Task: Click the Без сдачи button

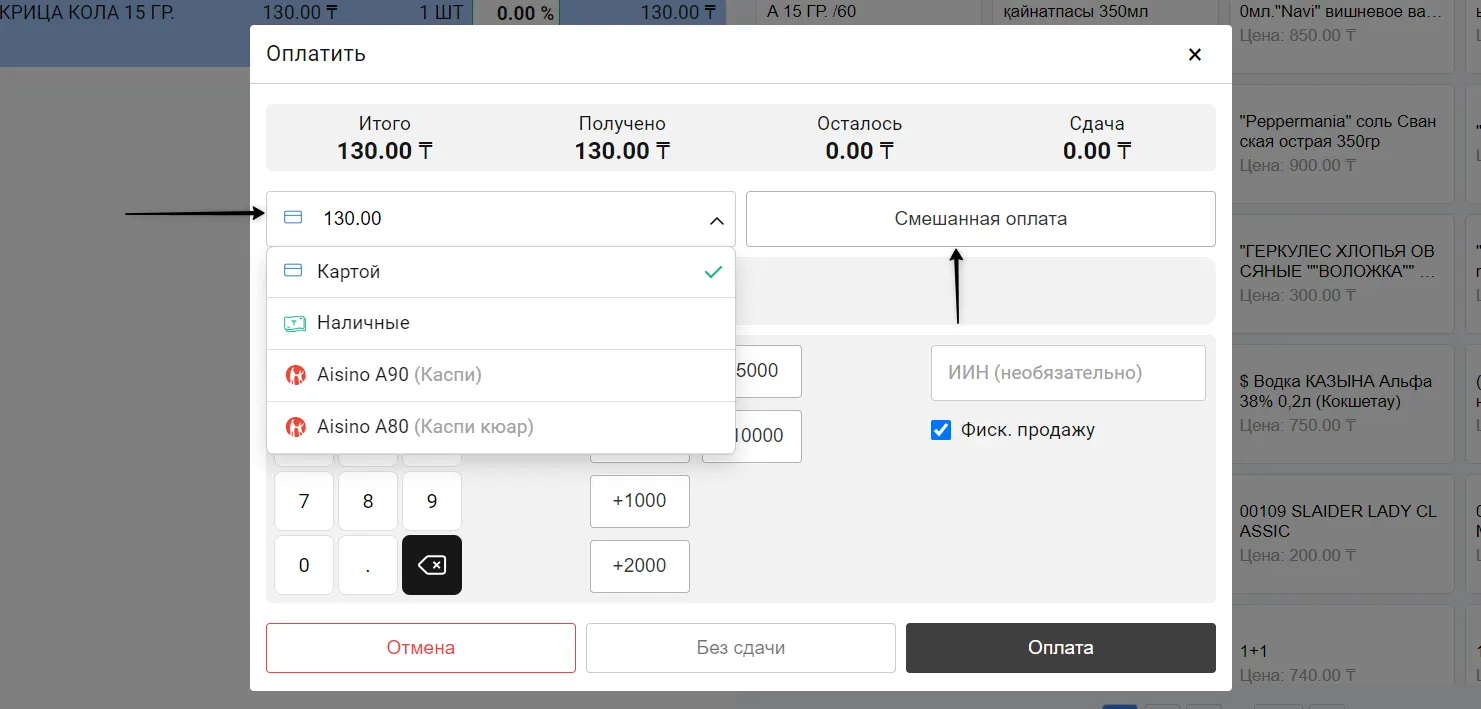Action: click(740, 648)
